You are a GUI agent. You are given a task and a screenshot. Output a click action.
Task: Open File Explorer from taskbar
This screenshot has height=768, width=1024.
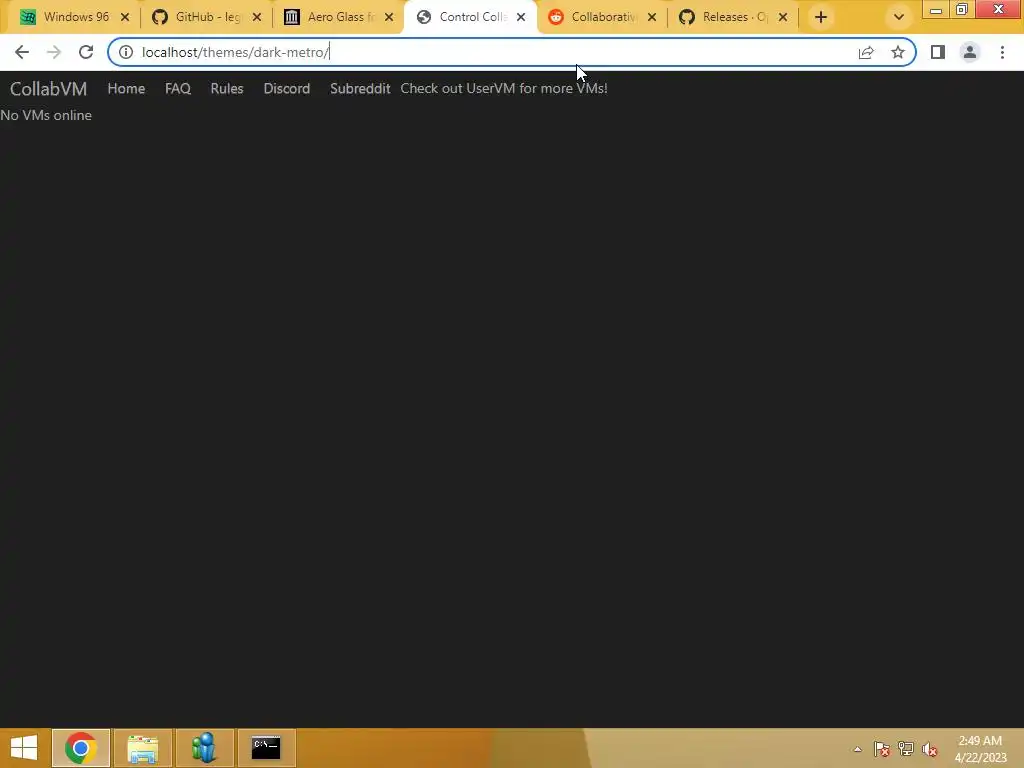tap(142, 748)
